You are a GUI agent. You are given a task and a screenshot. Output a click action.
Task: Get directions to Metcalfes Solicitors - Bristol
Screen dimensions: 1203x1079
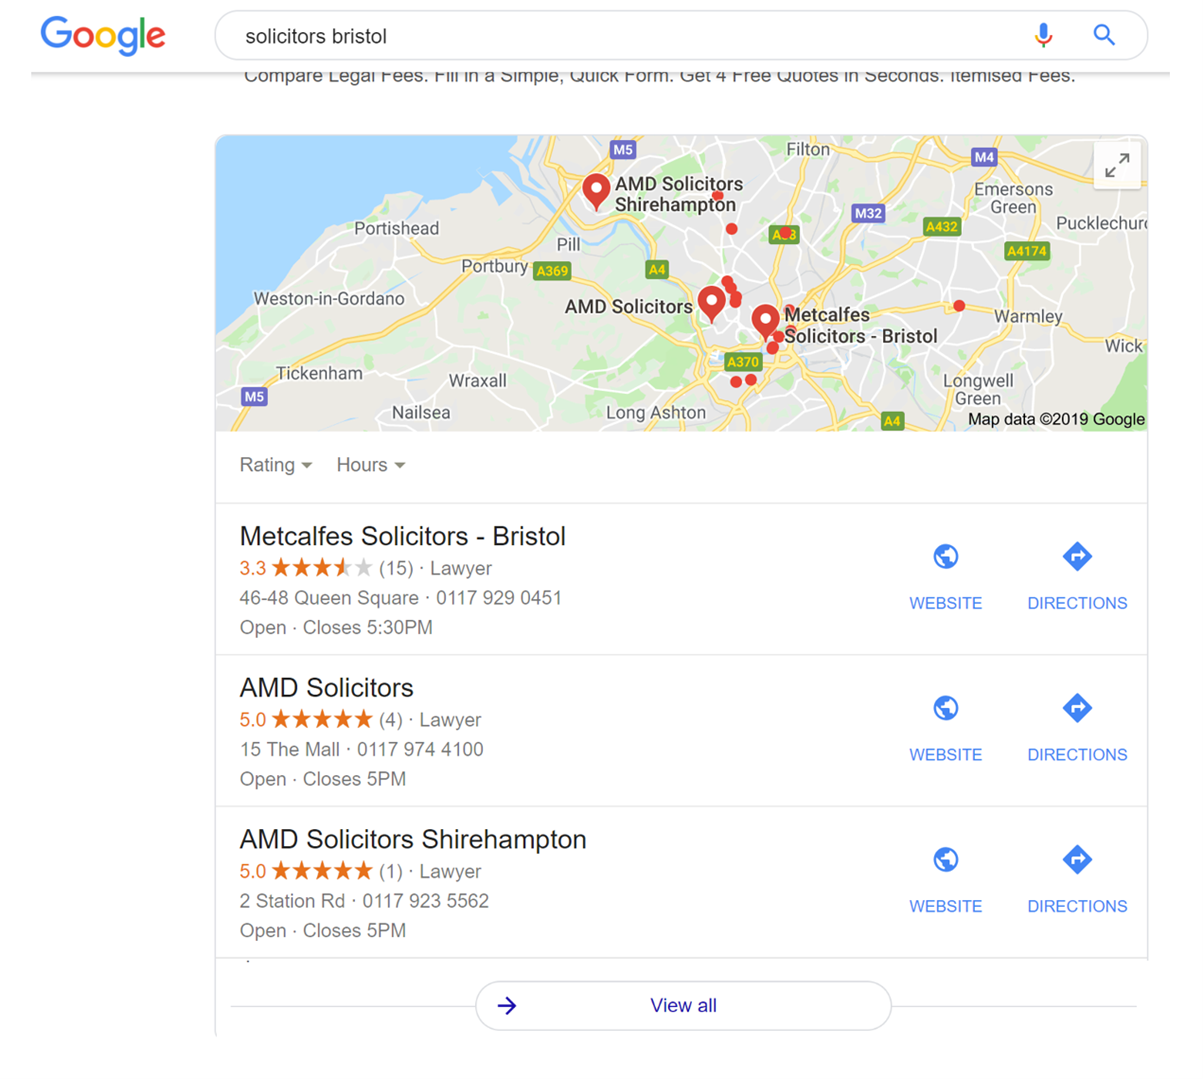coord(1077,557)
